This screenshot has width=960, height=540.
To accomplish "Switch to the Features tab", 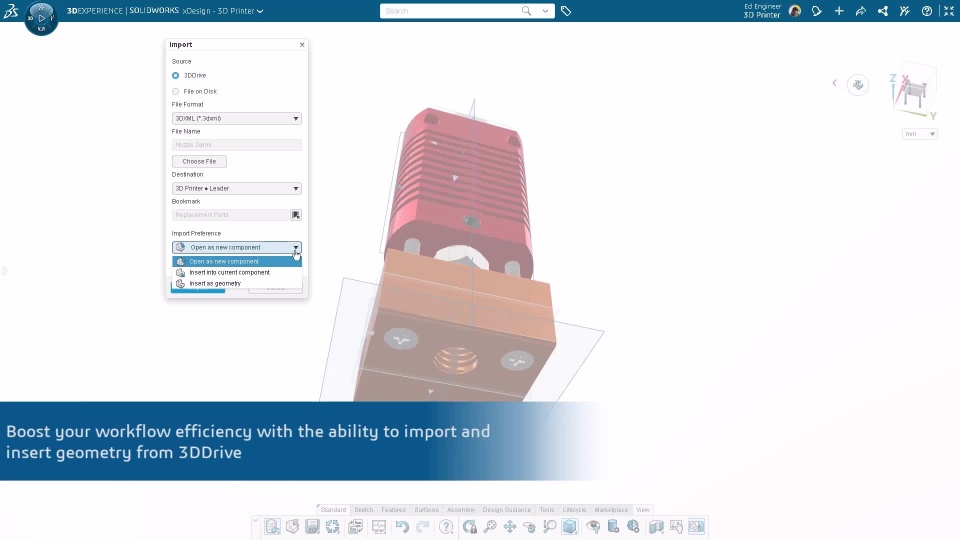I will pos(393,509).
